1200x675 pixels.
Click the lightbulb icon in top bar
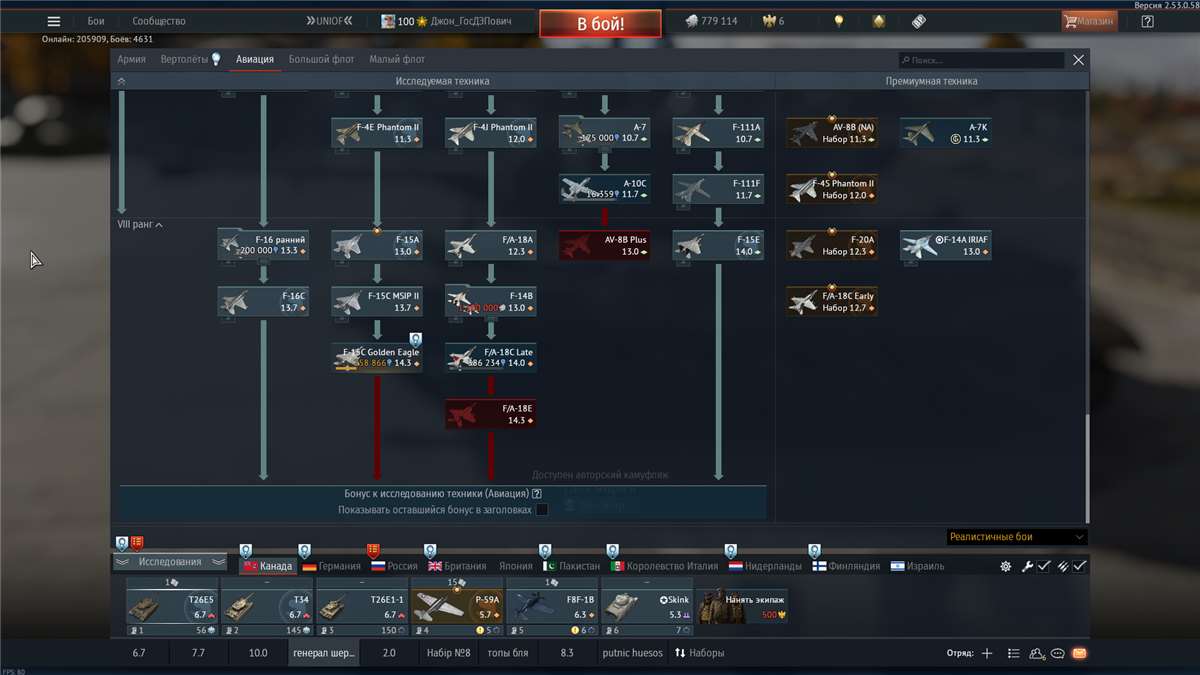(x=839, y=21)
